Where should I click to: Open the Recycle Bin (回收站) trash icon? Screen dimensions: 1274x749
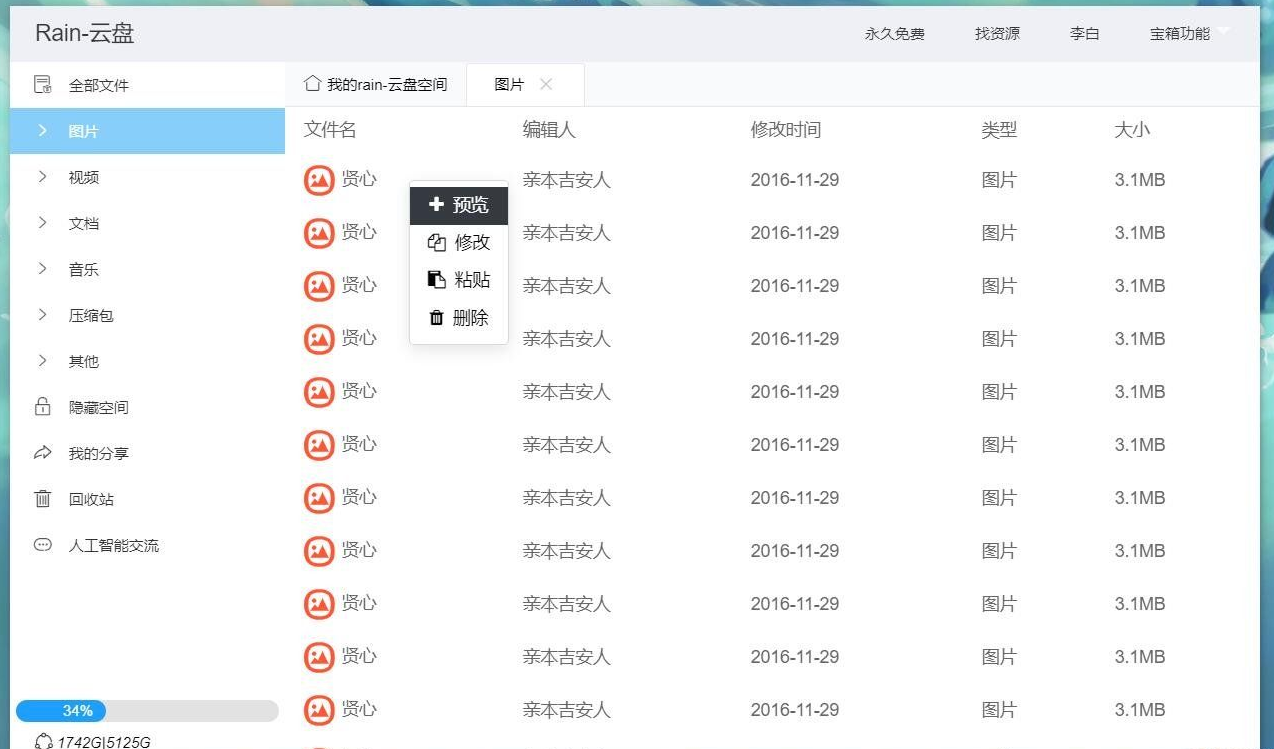[x=42, y=499]
